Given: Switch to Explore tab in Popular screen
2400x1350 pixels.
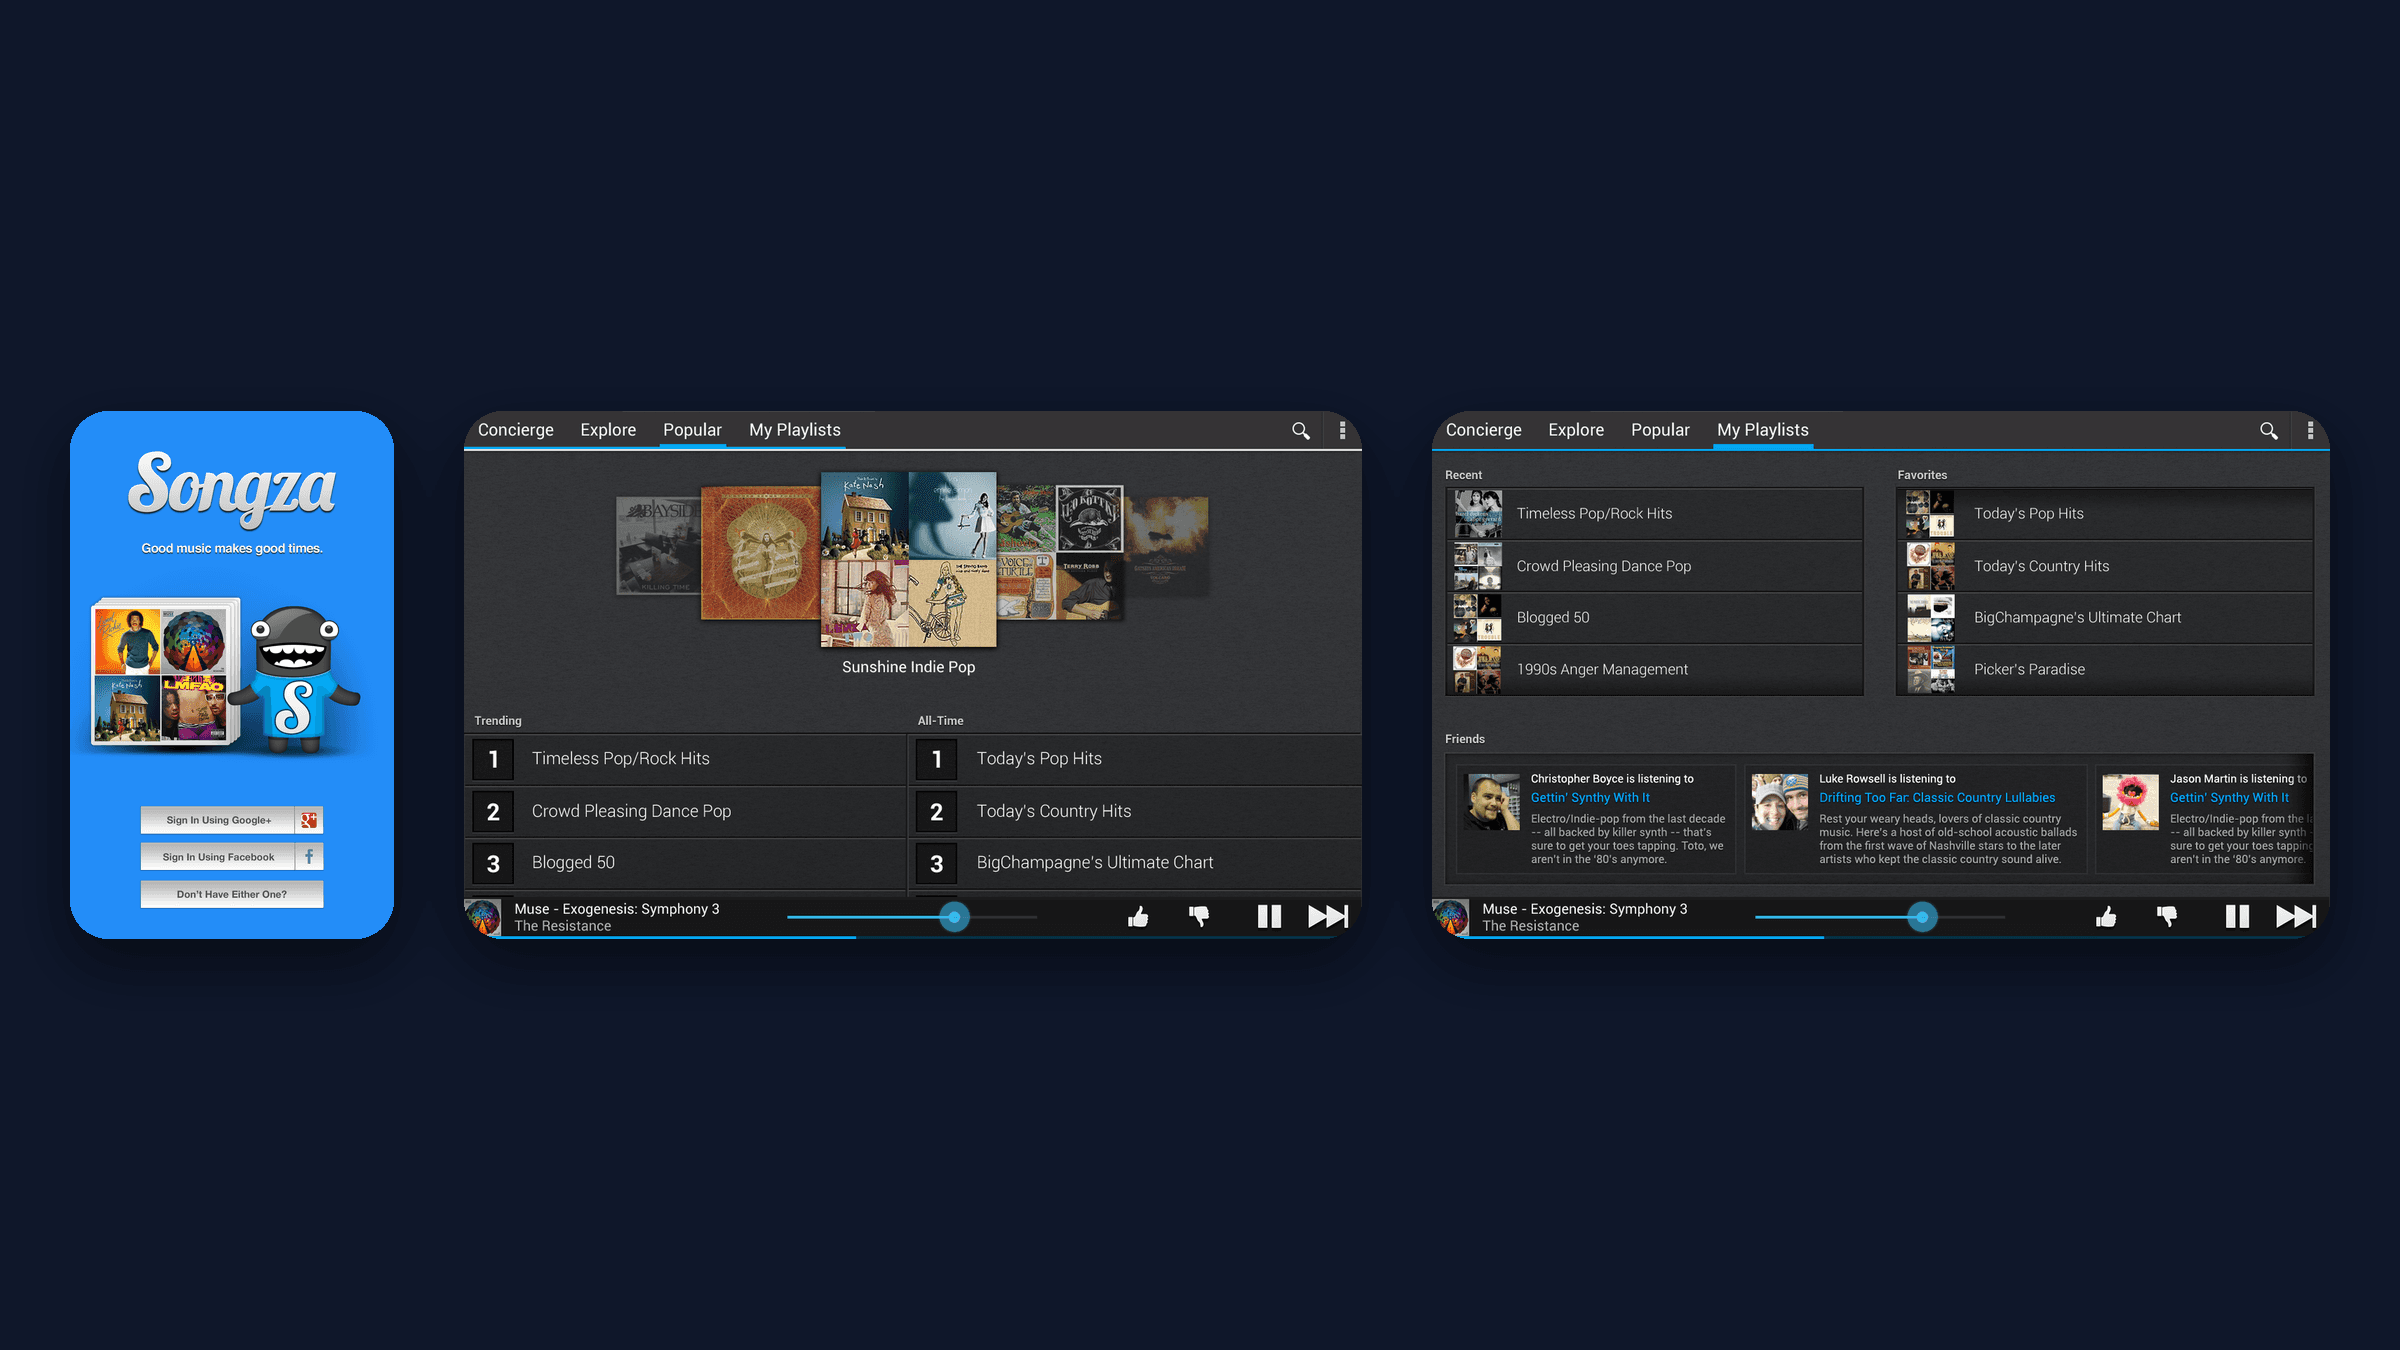Looking at the screenshot, I should click(x=608, y=430).
